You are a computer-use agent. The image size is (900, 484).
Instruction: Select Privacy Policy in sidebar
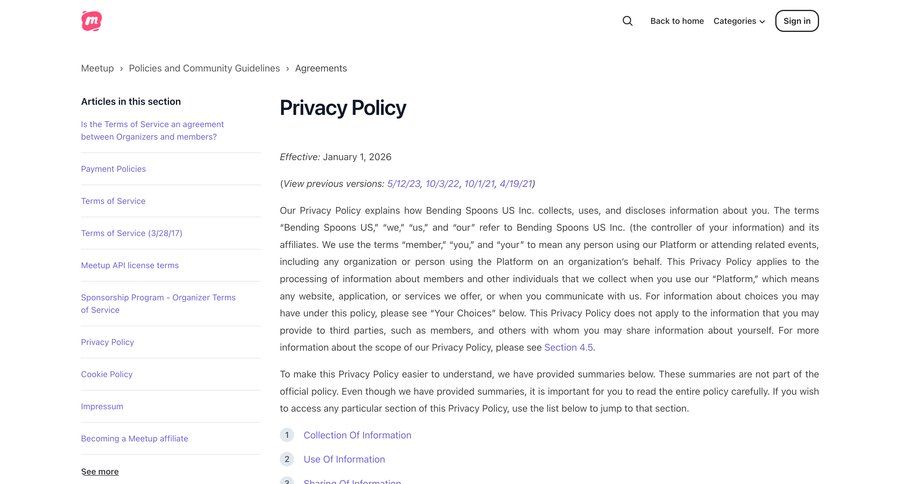coord(107,342)
